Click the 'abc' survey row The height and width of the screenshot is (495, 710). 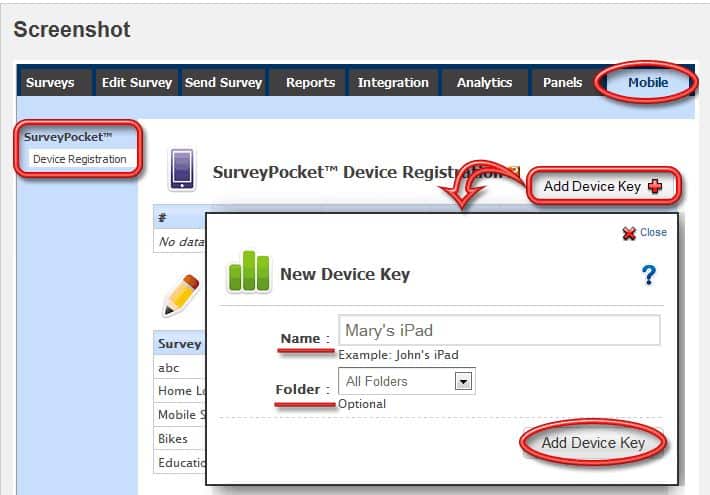(x=180, y=368)
